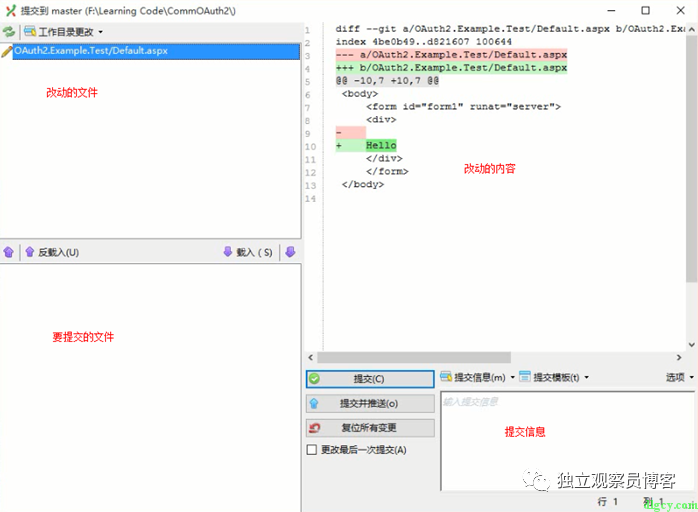Image resolution: width=698 pixels, height=512 pixels.
Task: Click the 反载入(U) unstage button
Action: pos(52,252)
